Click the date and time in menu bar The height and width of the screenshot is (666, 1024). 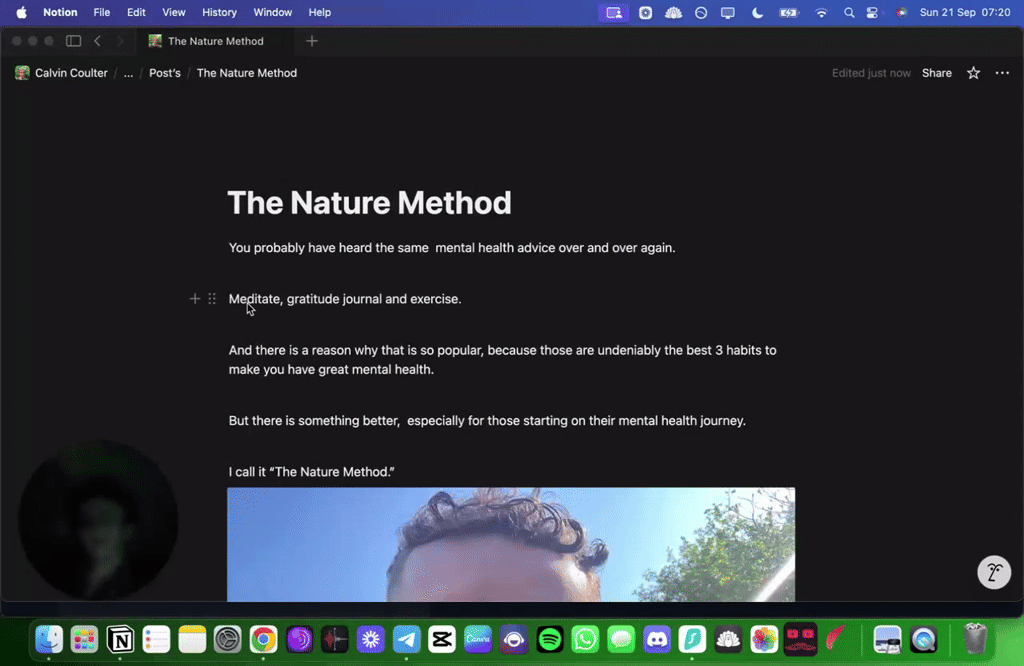(965, 12)
